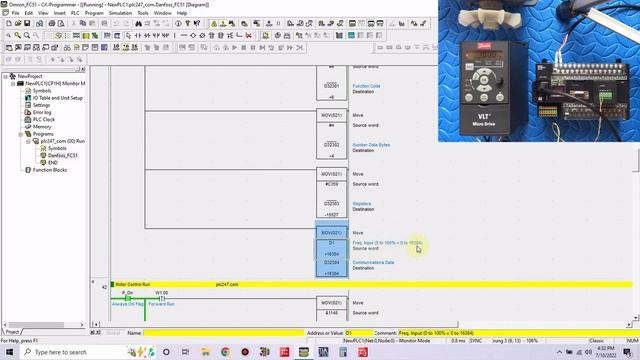Toggle the Show Rung Annotations yellow icon
Viewport: 640px width, 360px height.
click(x=86, y=36)
